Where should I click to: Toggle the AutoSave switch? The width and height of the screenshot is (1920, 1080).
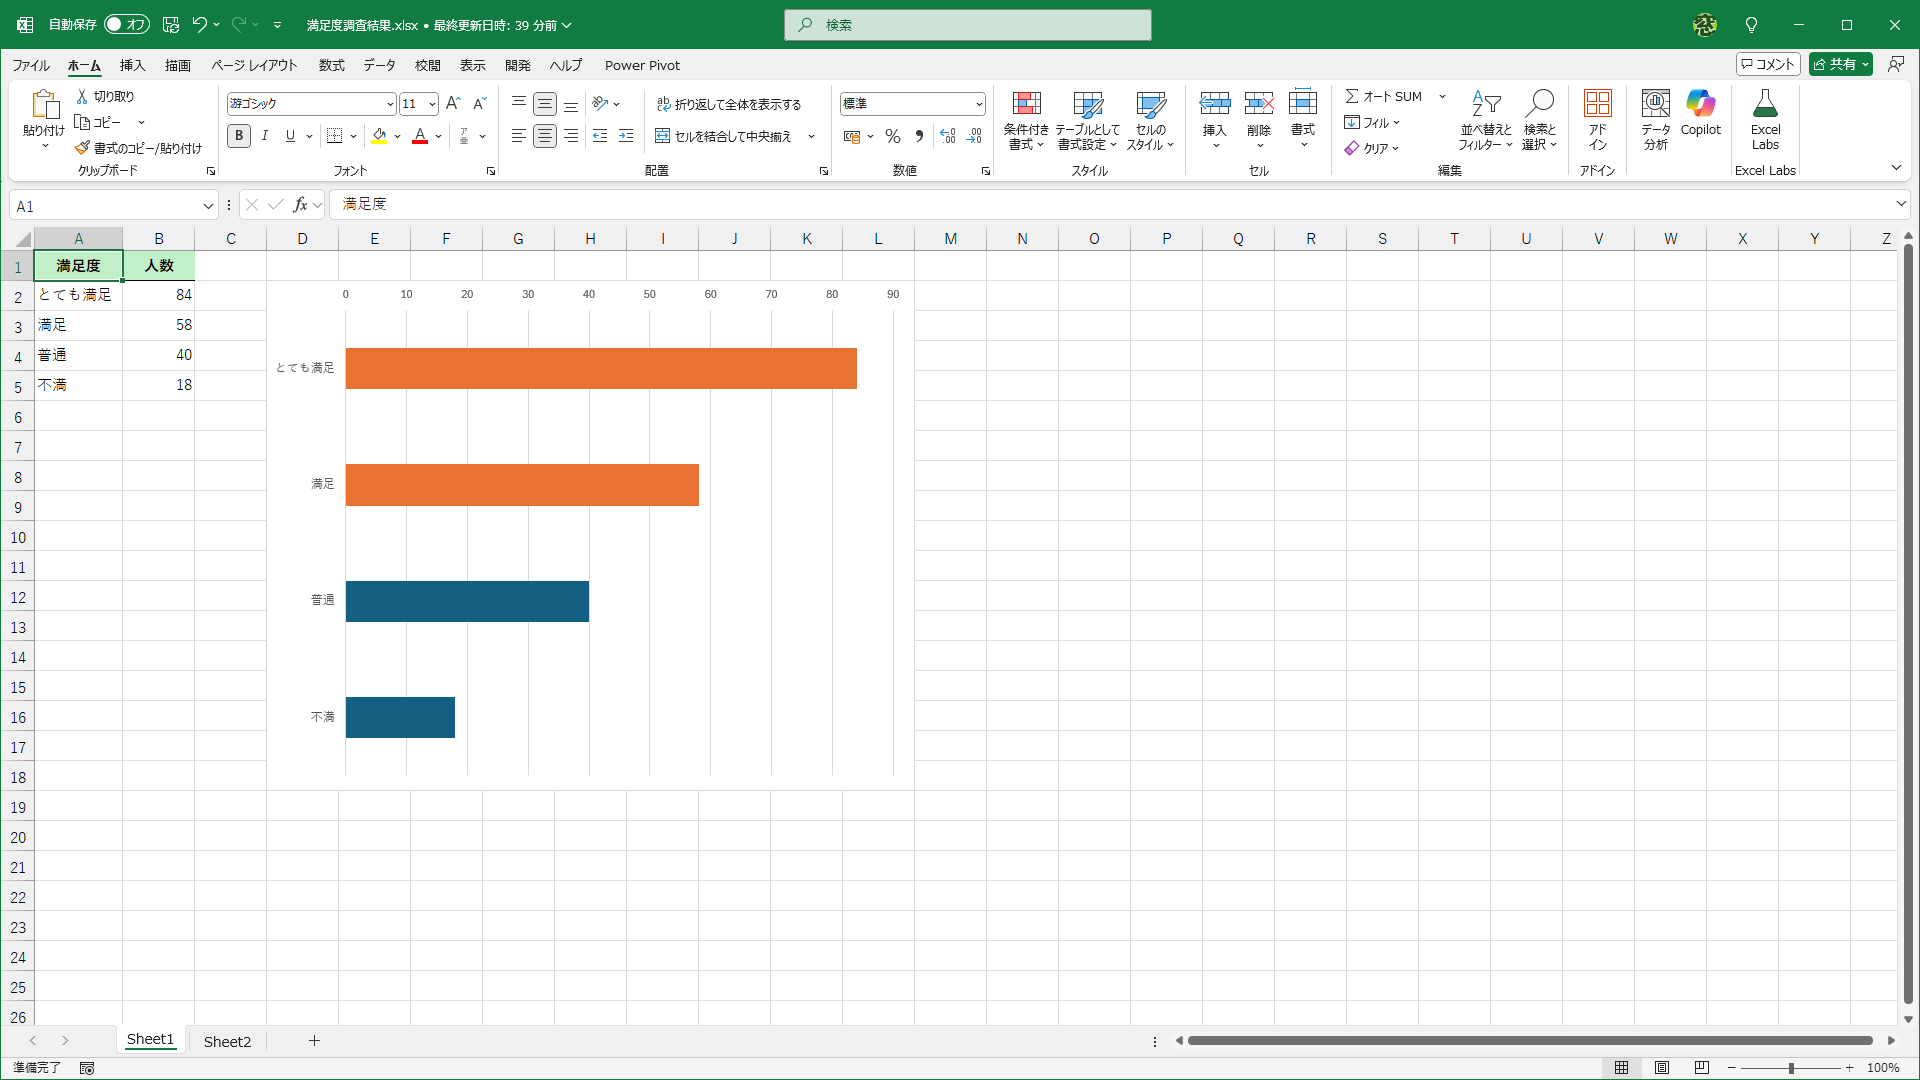(x=127, y=24)
